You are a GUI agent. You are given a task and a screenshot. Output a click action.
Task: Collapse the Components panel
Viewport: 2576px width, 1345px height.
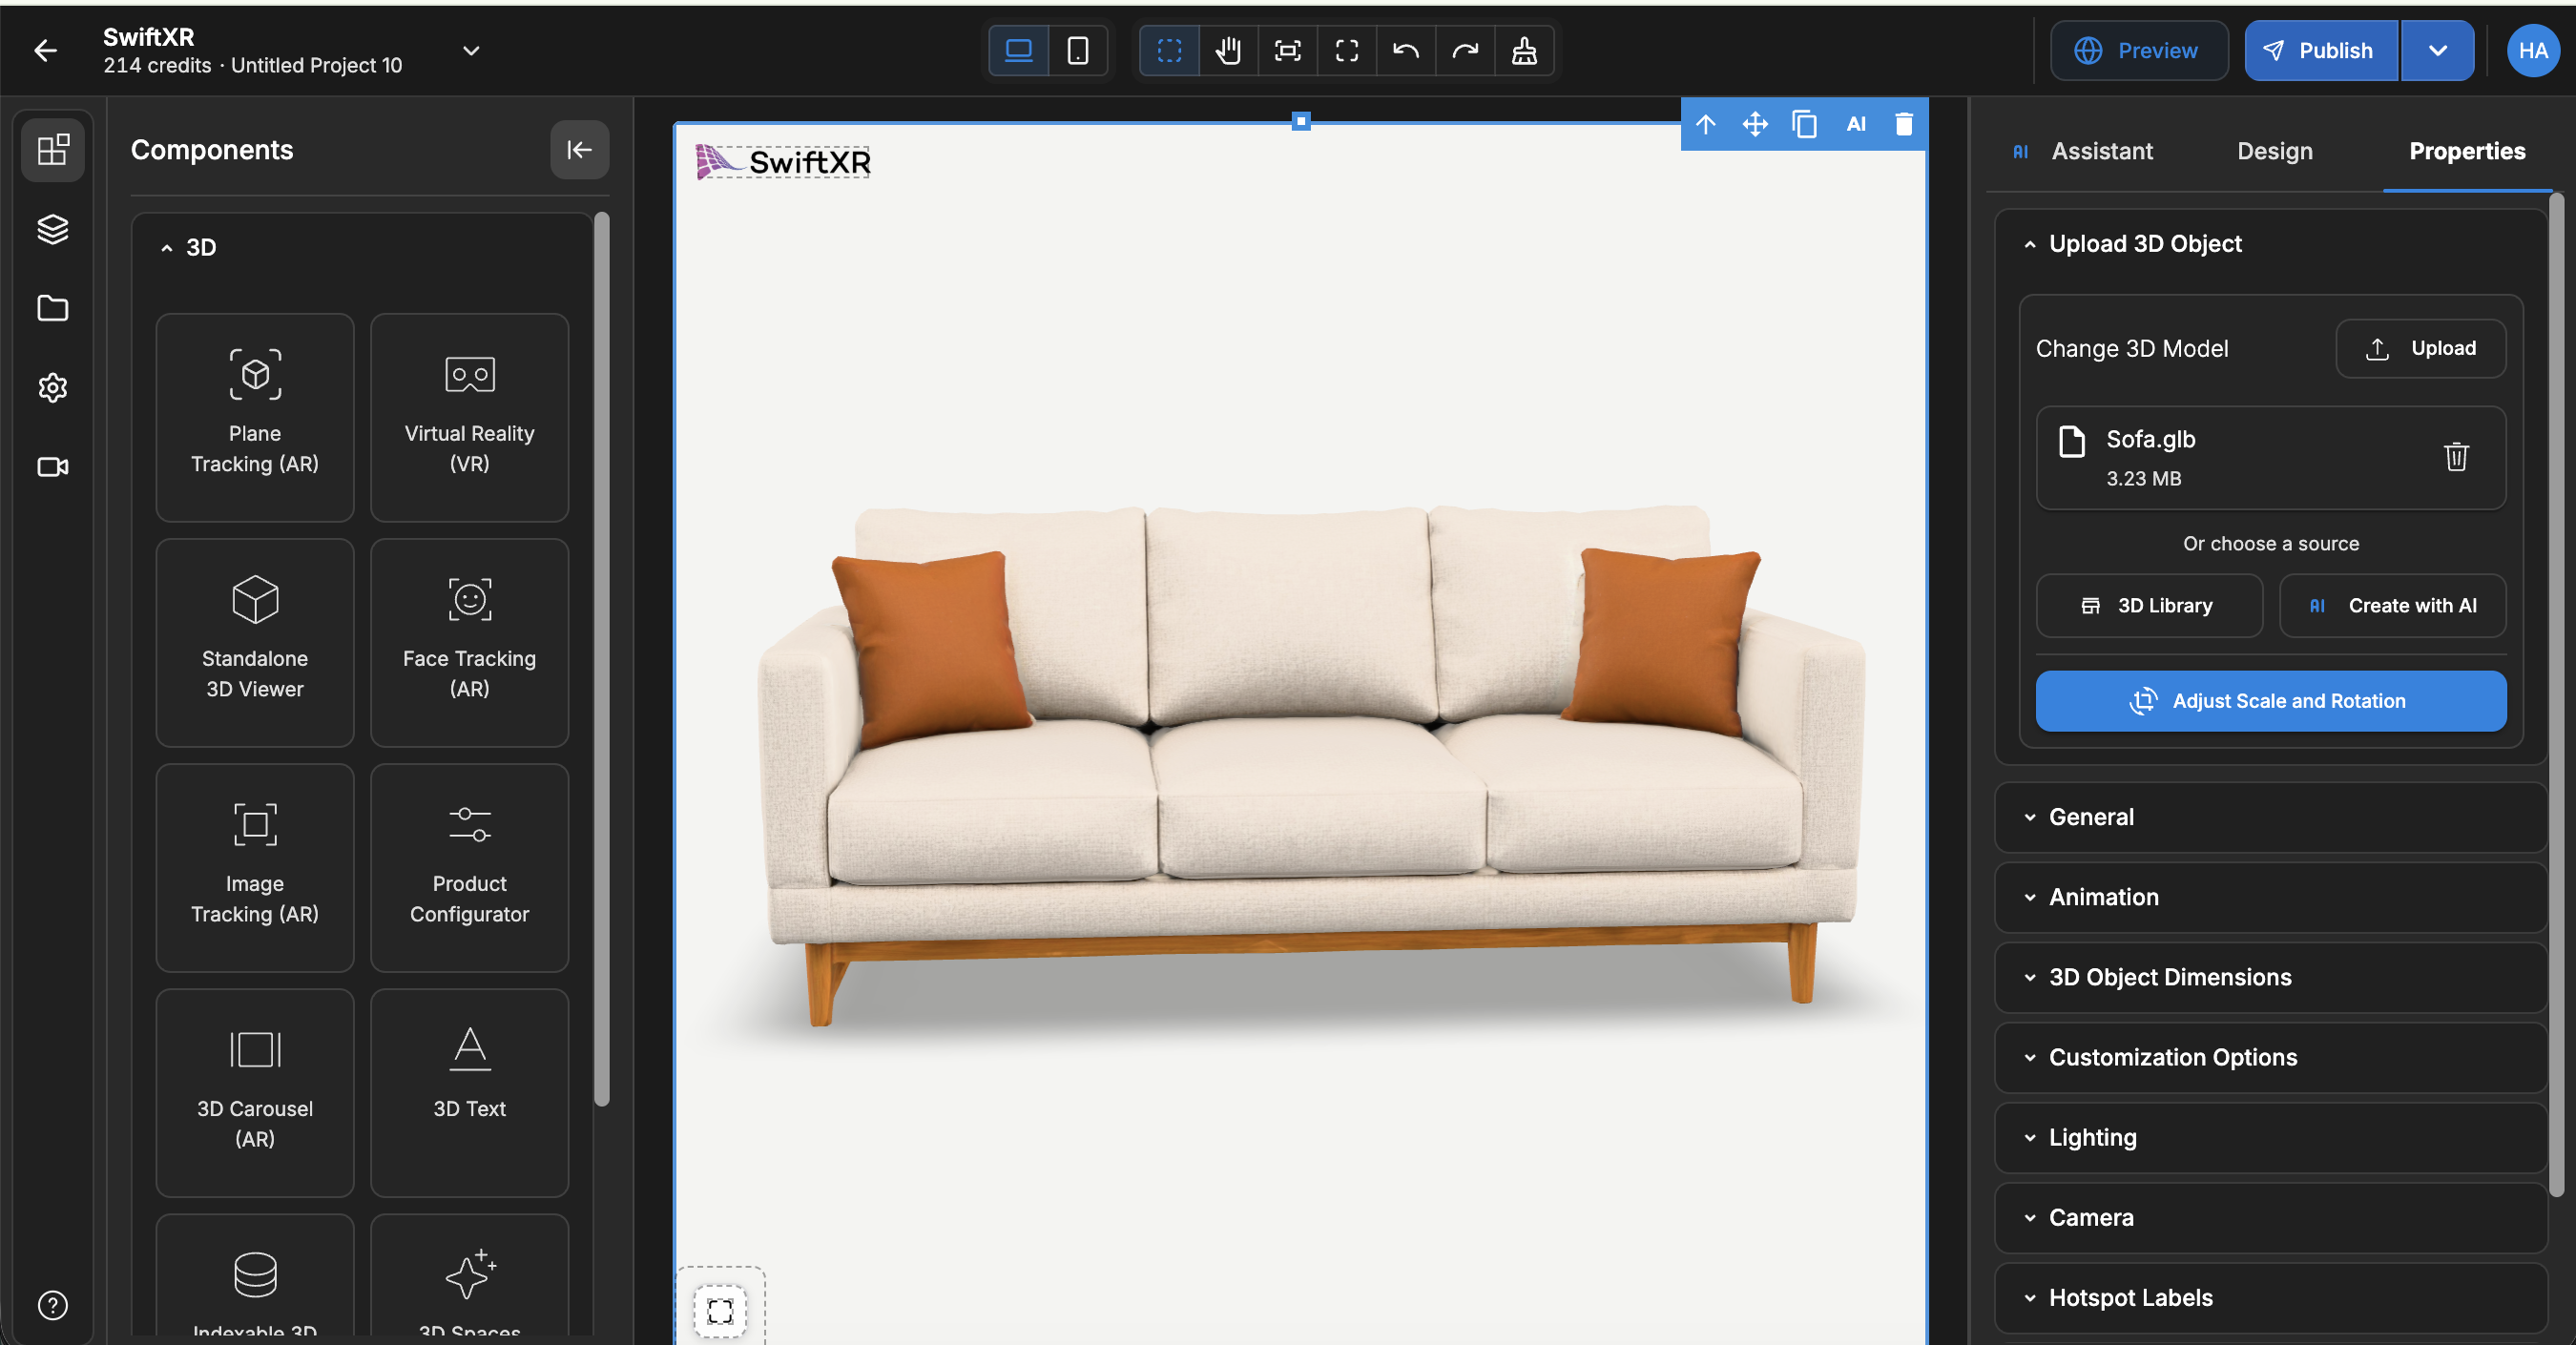point(579,150)
